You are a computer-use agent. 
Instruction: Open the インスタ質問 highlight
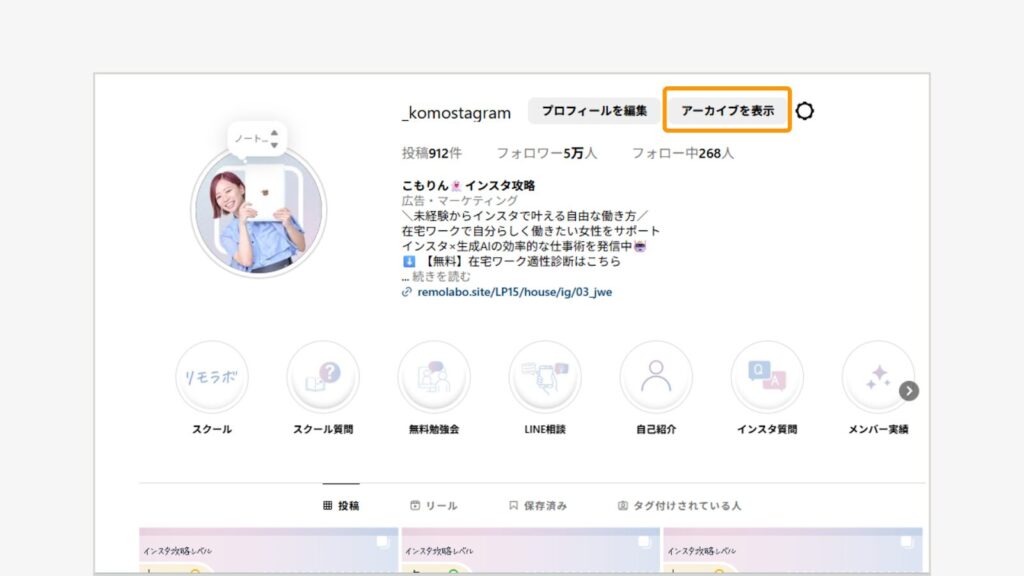767,377
